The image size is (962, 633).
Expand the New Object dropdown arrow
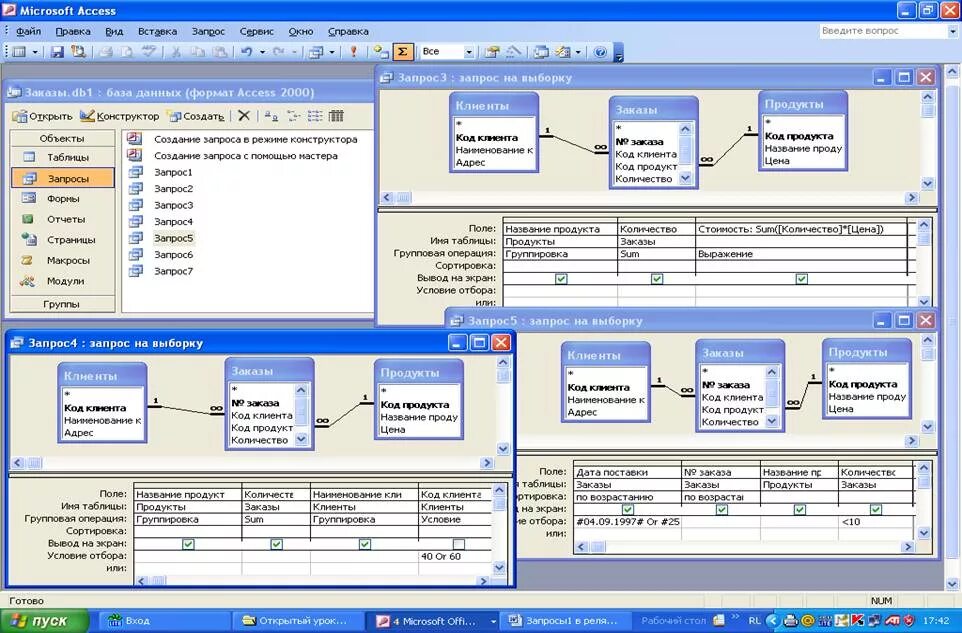tap(578, 52)
